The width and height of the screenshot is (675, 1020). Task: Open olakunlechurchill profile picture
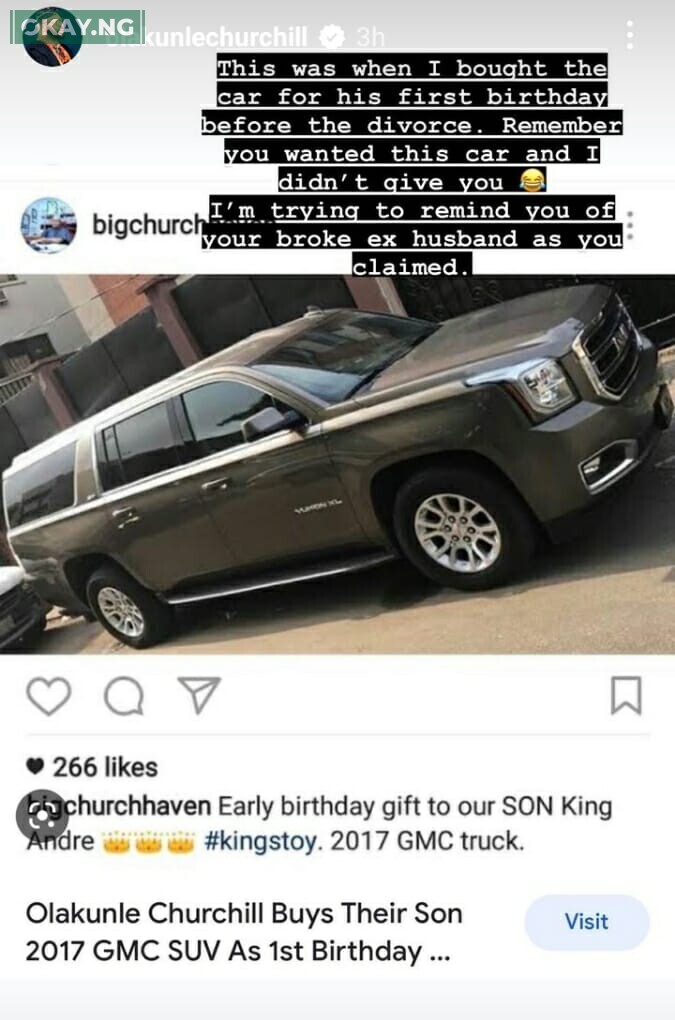click(52, 36)
